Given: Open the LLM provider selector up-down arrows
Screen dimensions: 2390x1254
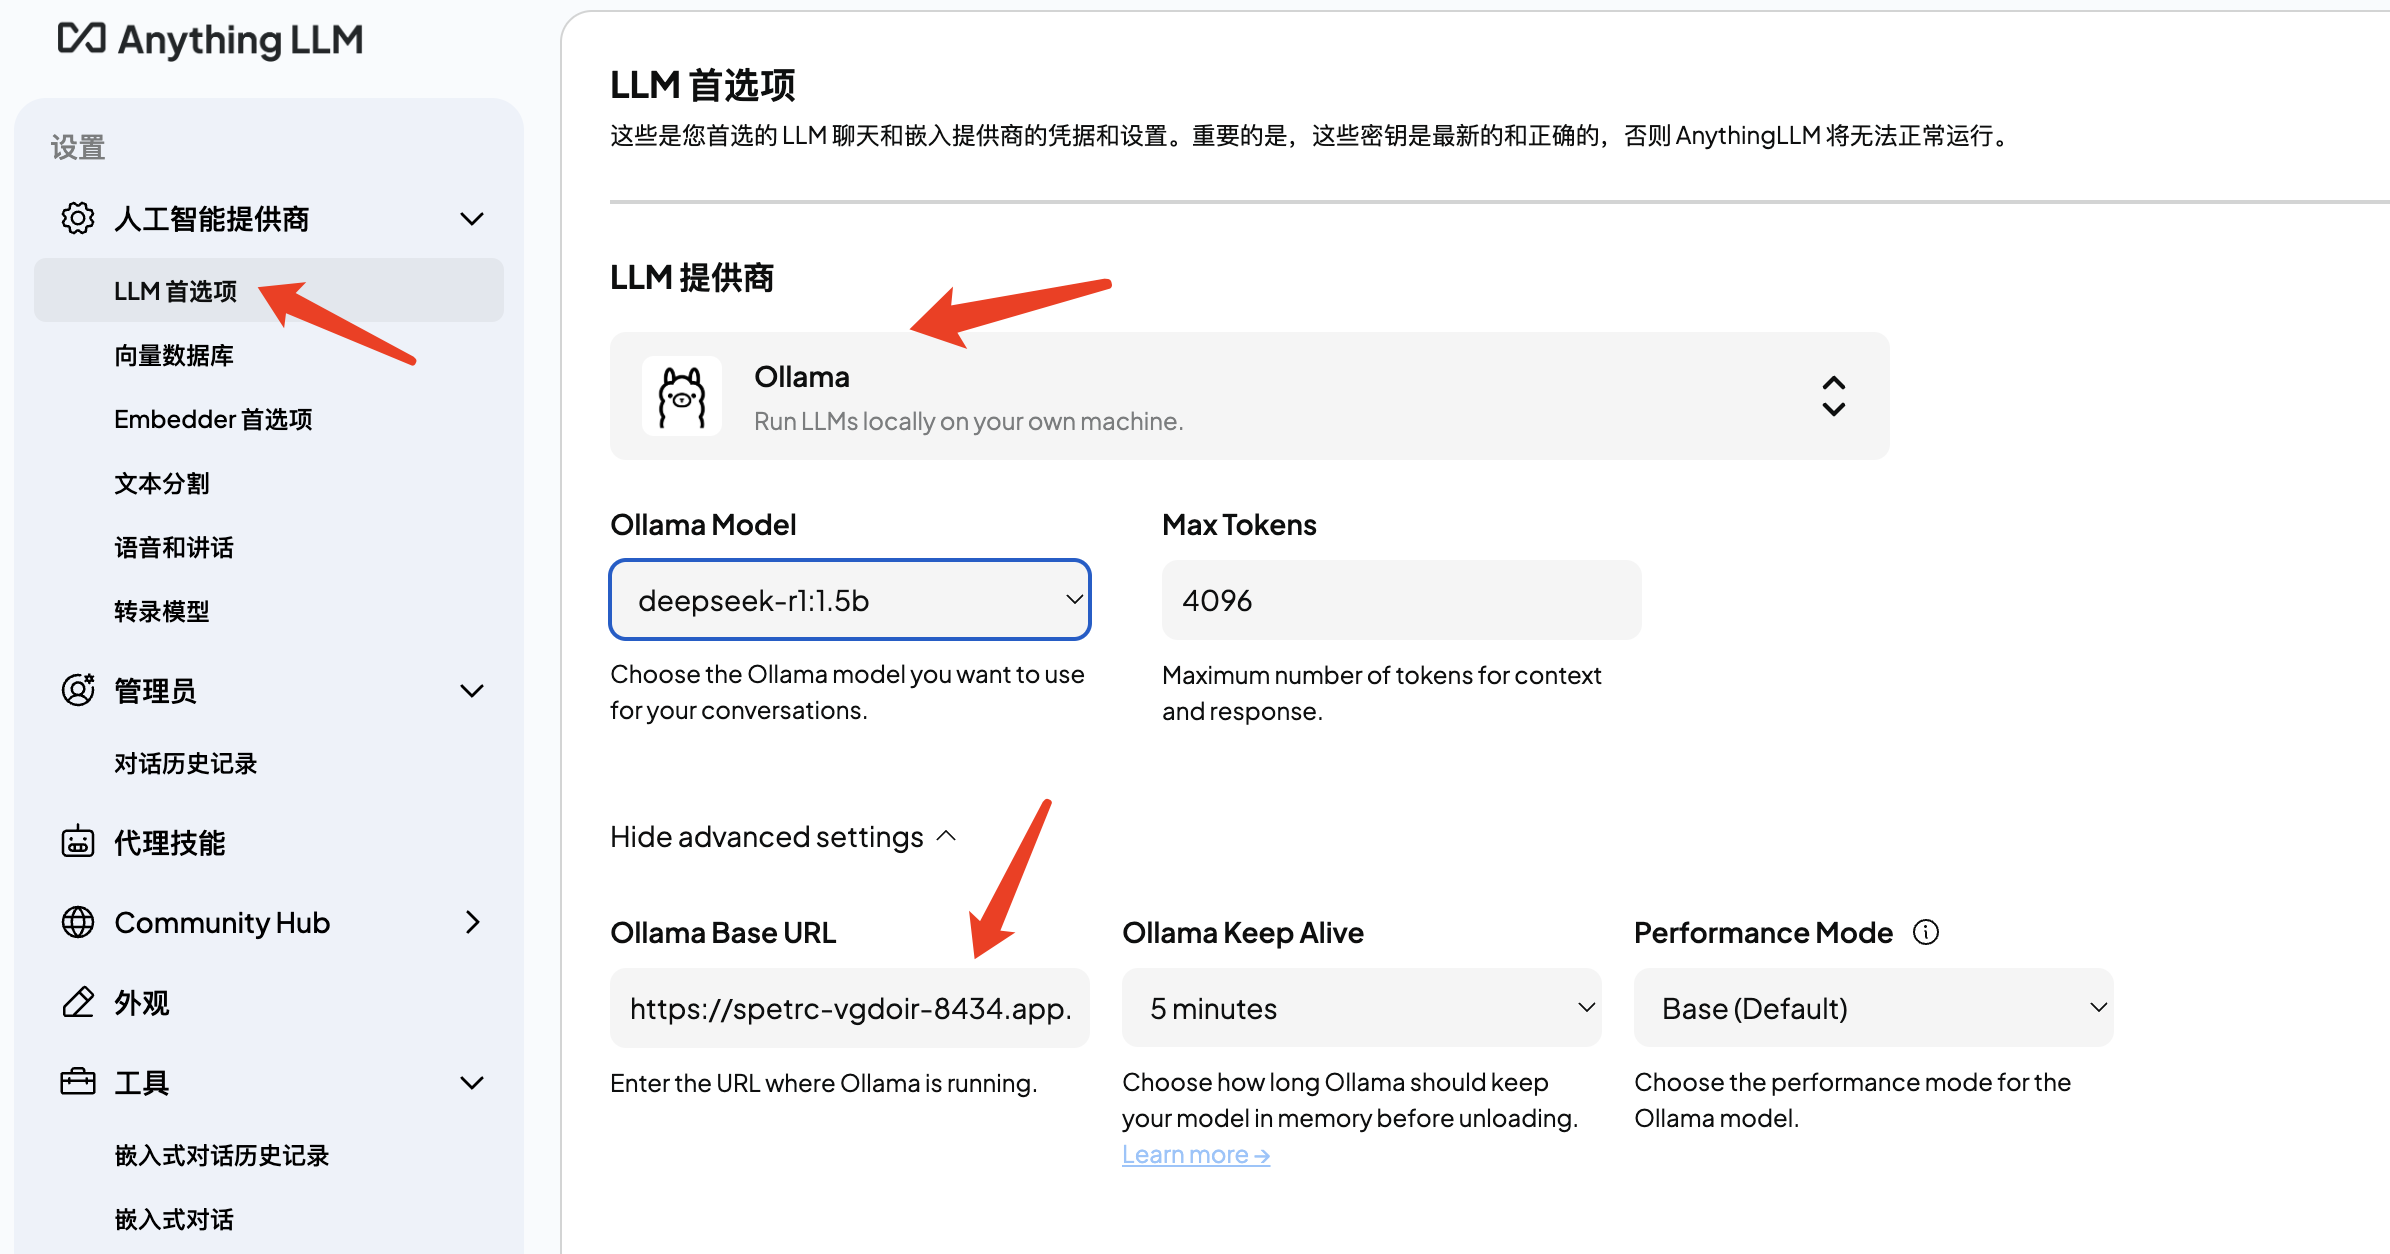Looking at the screenshot, I should click(1833, 396).
